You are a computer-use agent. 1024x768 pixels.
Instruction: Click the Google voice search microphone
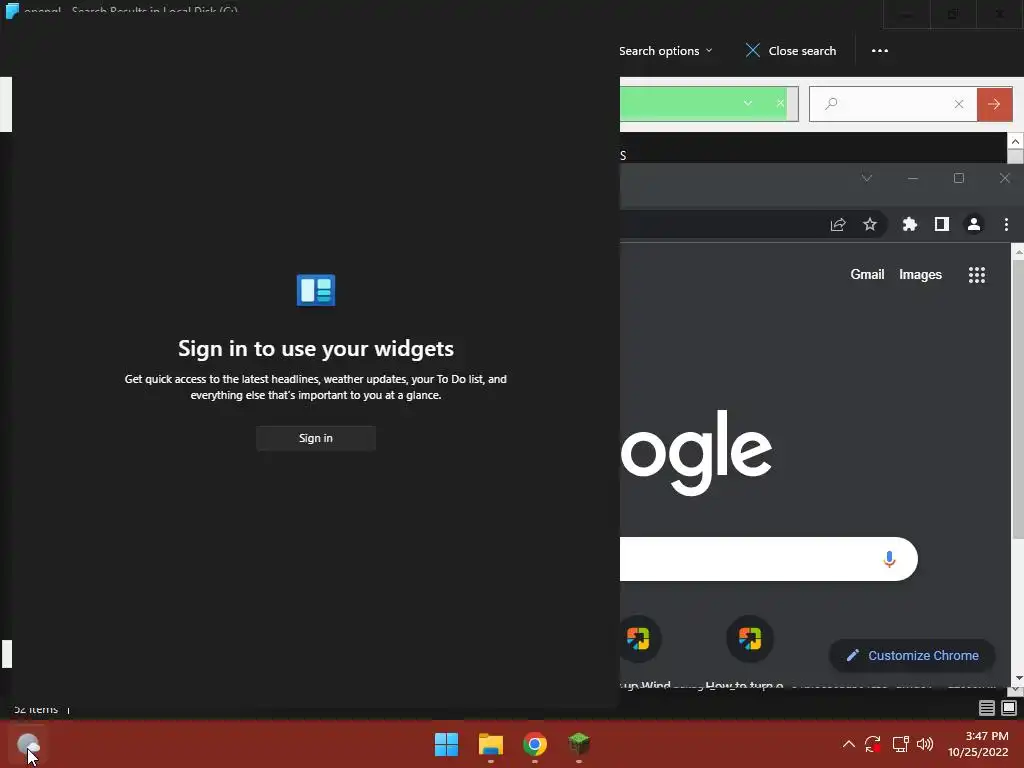(x=889, y=559)
